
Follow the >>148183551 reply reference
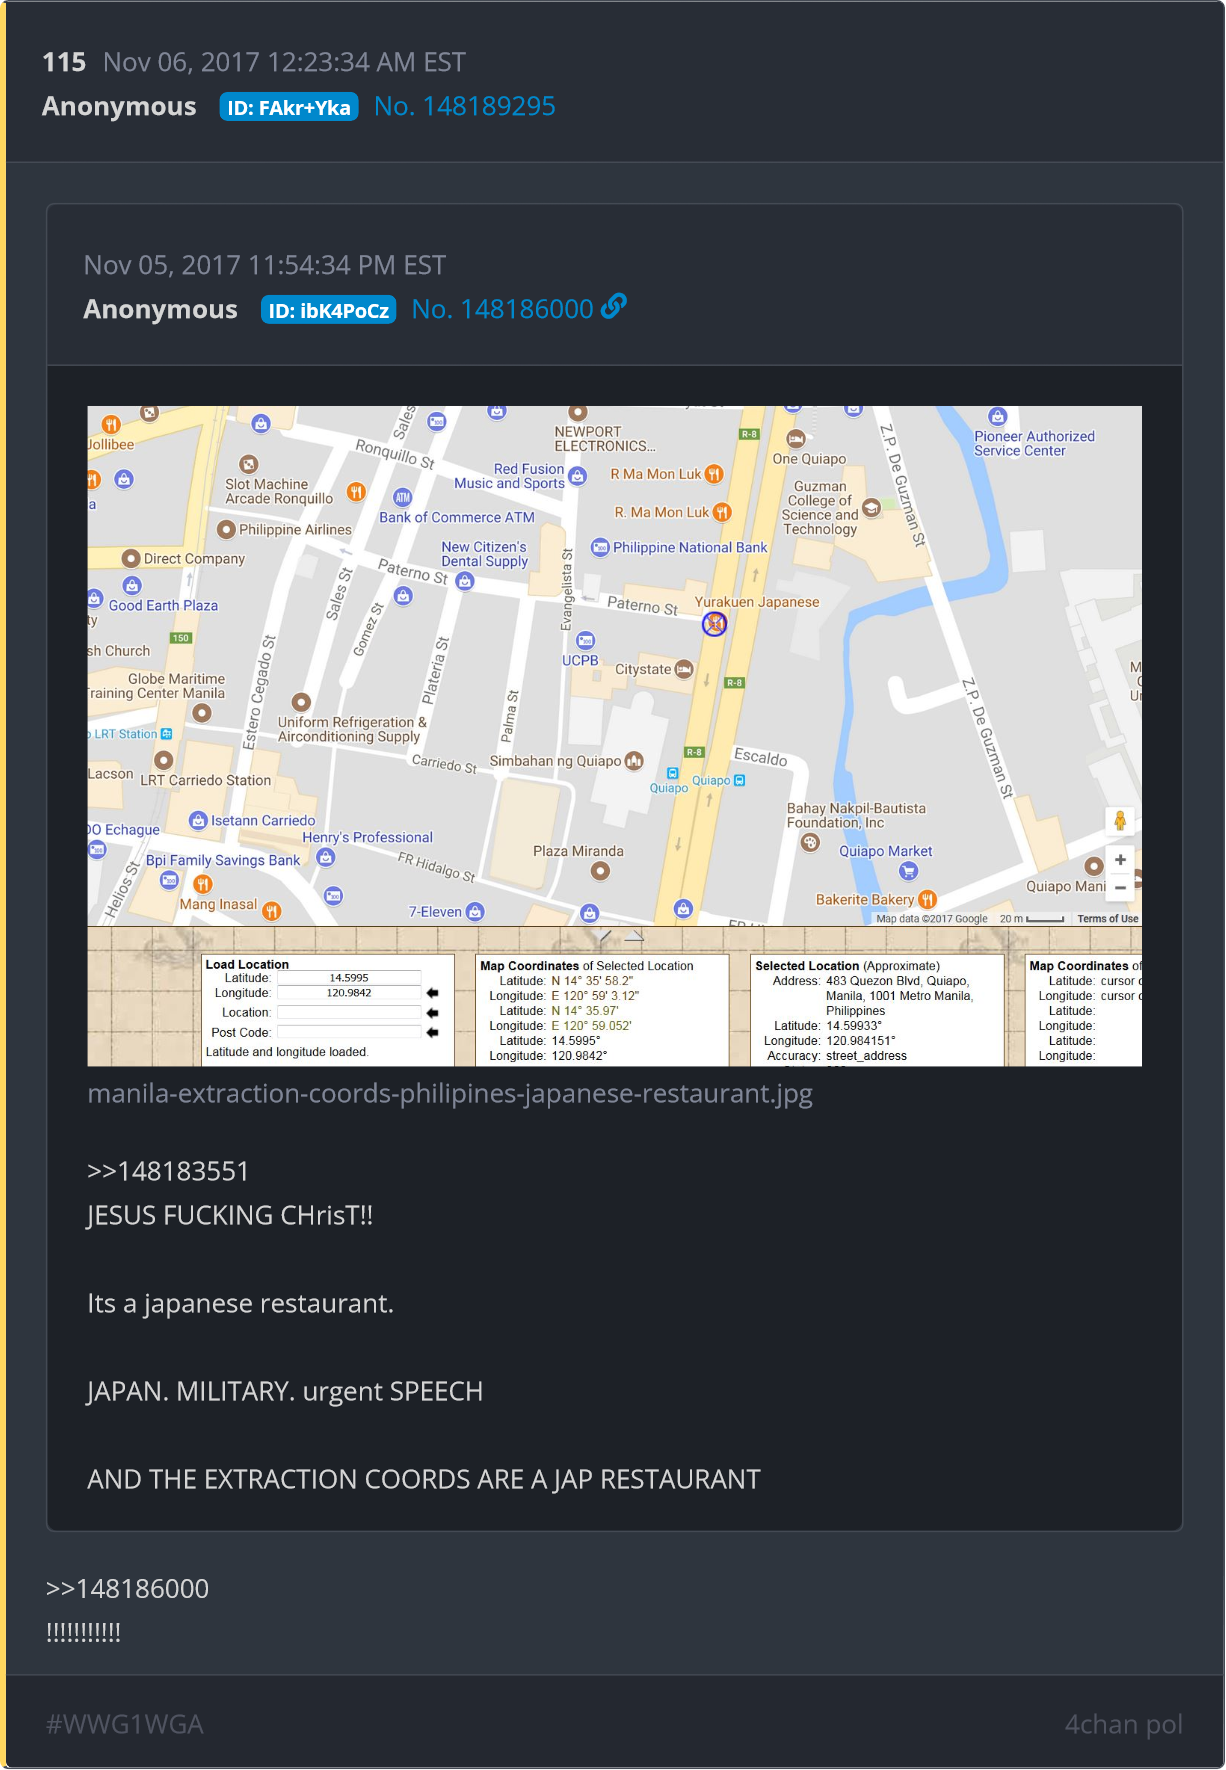pyautogui.click(x=168, y=1171)
